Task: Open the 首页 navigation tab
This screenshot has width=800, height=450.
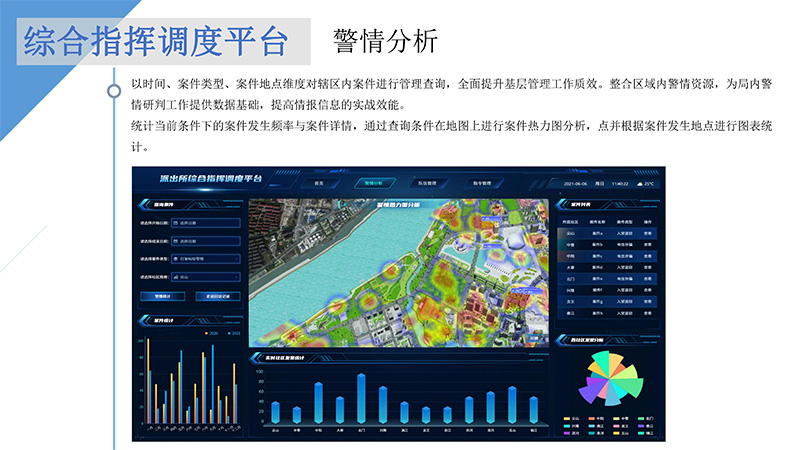Action: tap(320, 184)
